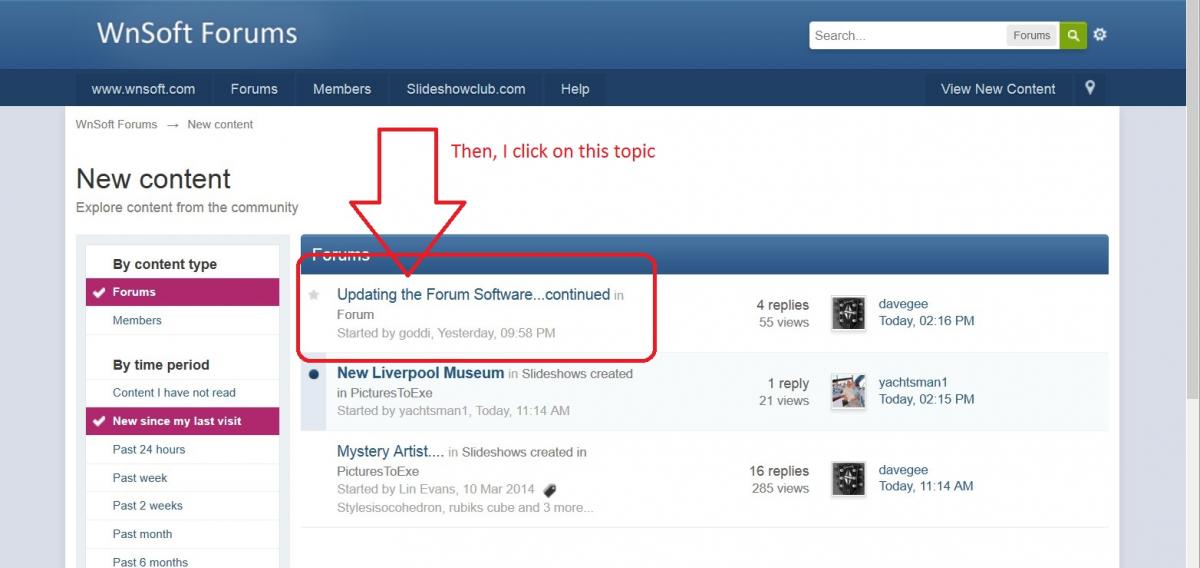The image size is (1200, 568).
Task: Go to www.wnsoft.com nav item
Action: 143,89
